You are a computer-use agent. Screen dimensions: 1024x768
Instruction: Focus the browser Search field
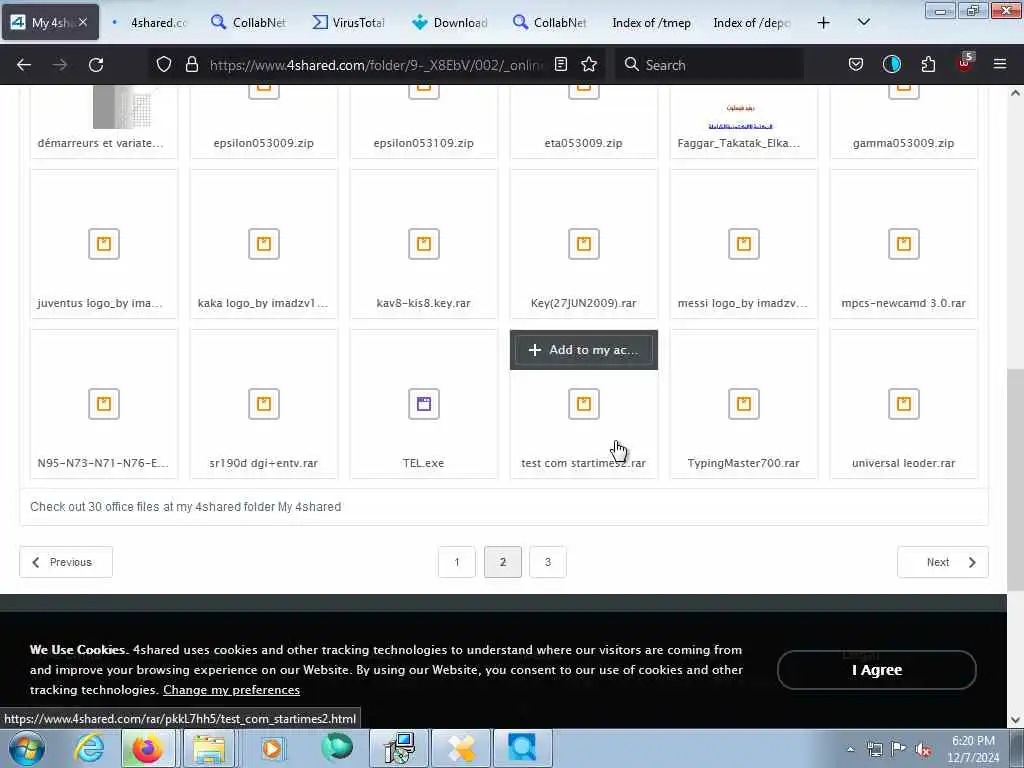tap(709, 65)
